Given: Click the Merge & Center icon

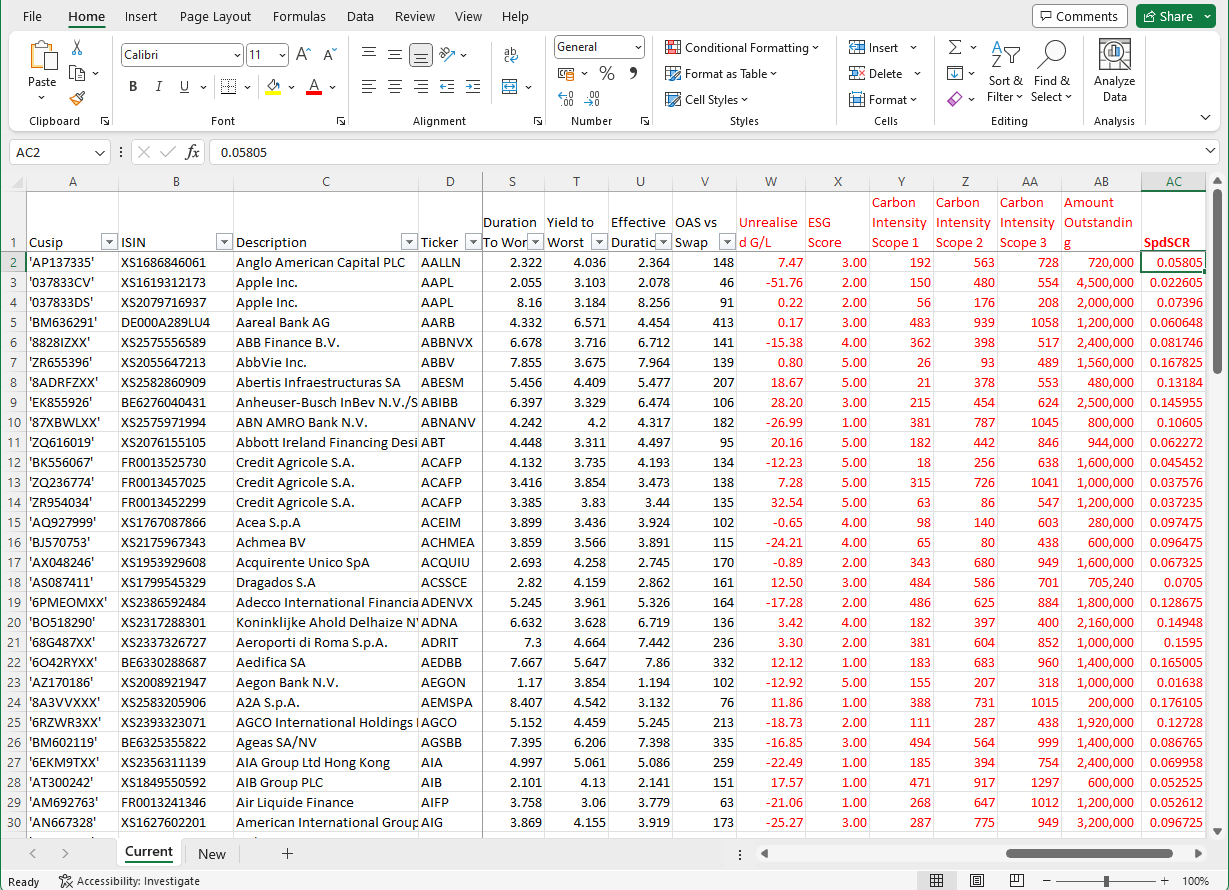Looking at the screenshot, I should pyautogui.click(x=510, y=87).
